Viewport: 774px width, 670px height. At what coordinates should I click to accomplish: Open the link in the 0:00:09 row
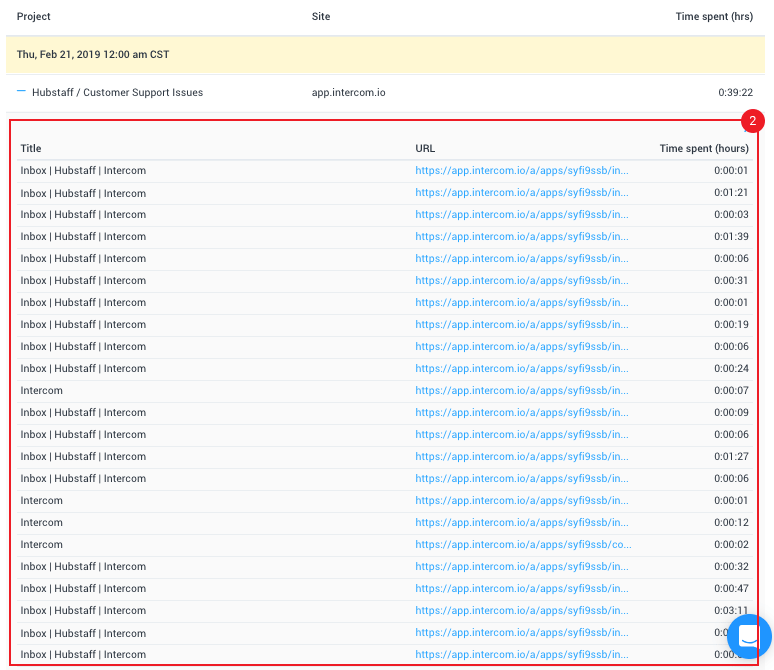pos(522,412)
